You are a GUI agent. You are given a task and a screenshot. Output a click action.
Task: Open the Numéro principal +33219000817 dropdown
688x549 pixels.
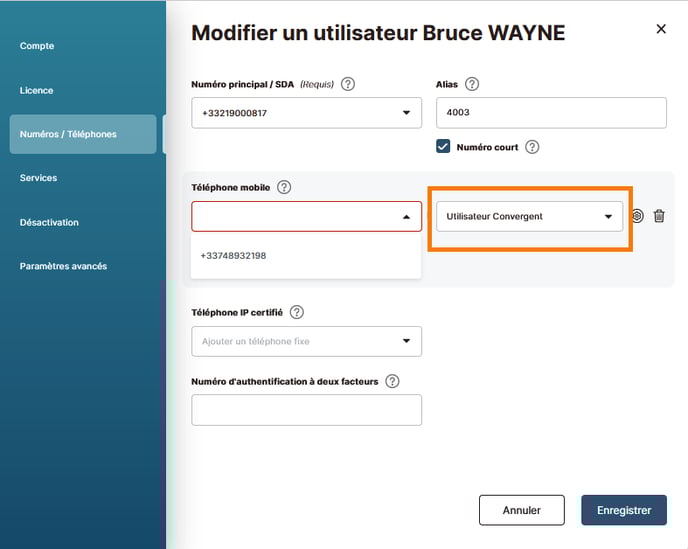tap(306, 113)
